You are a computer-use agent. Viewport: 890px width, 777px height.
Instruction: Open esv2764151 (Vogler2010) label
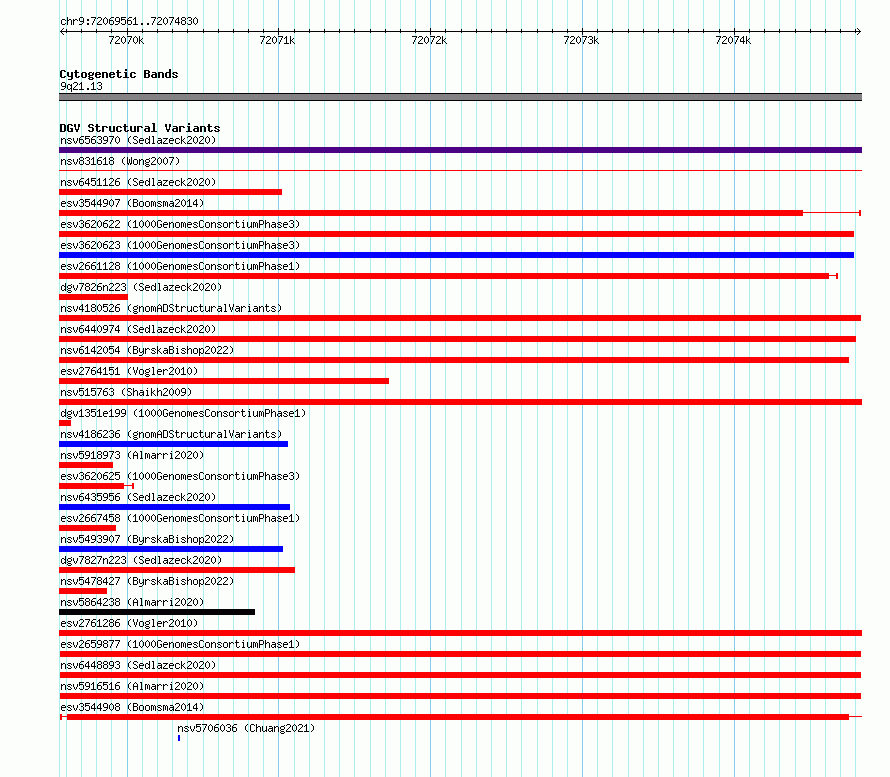pyautogui.click(x=129, y=371)
